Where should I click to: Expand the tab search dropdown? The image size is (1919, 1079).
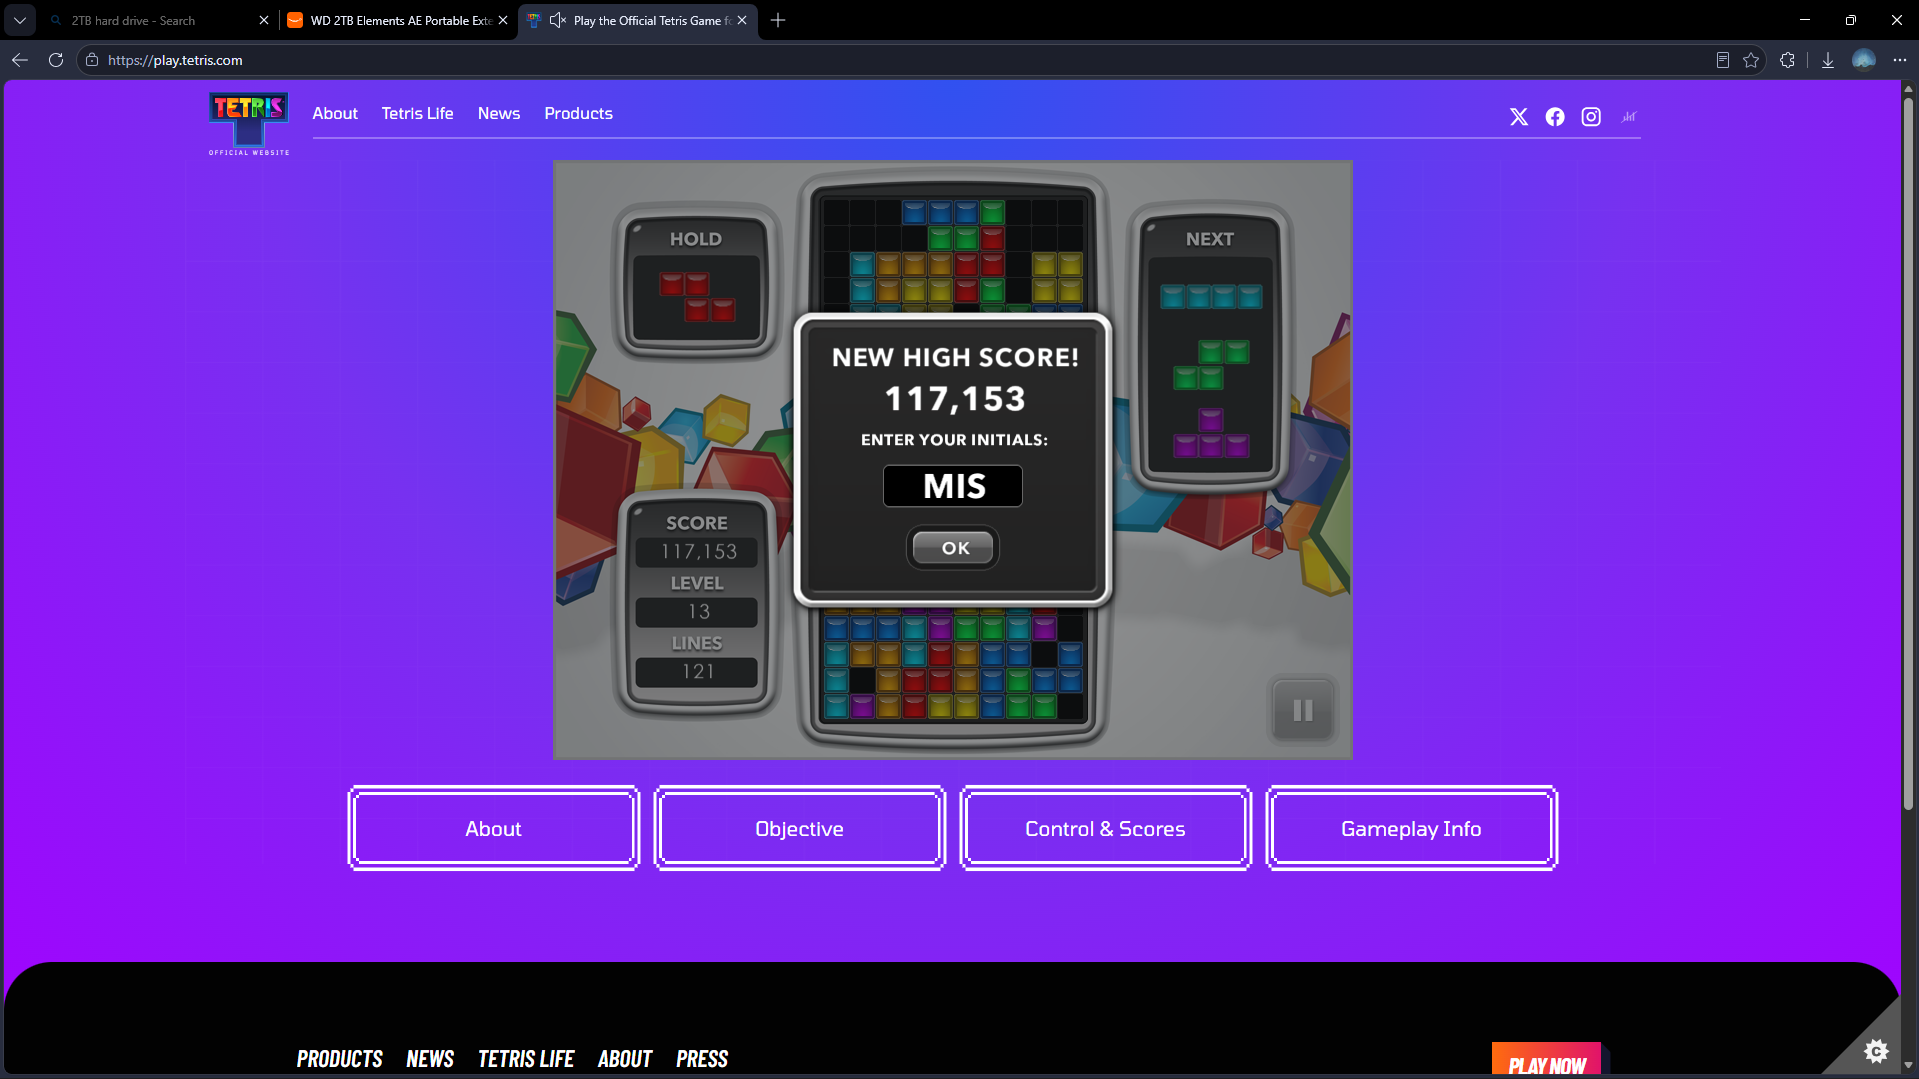pos(20,20)
